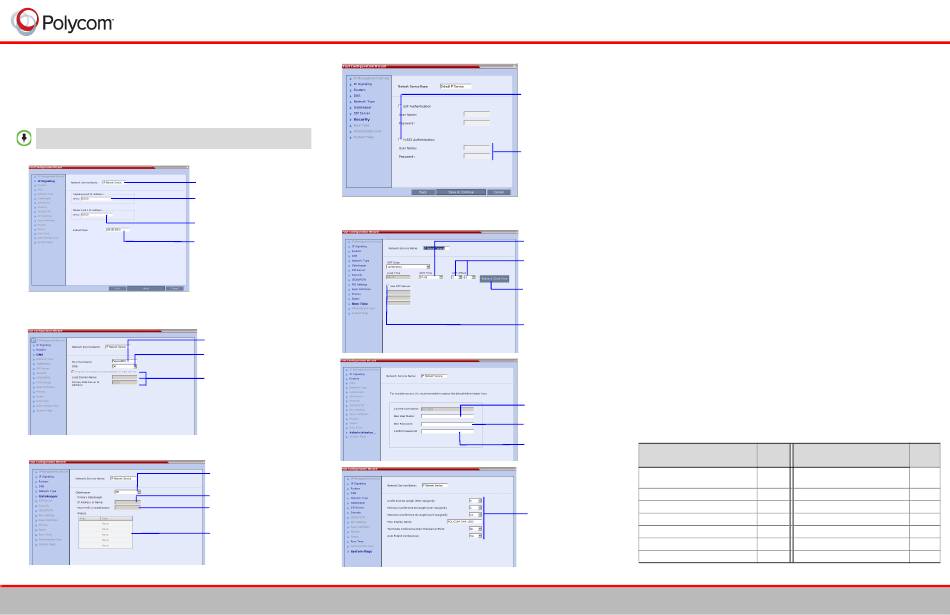This screenshot has height=615, width=950.
Task: Tick the host-name registration checkbox in the DNS wizard
Action: (x=73, y=371)
